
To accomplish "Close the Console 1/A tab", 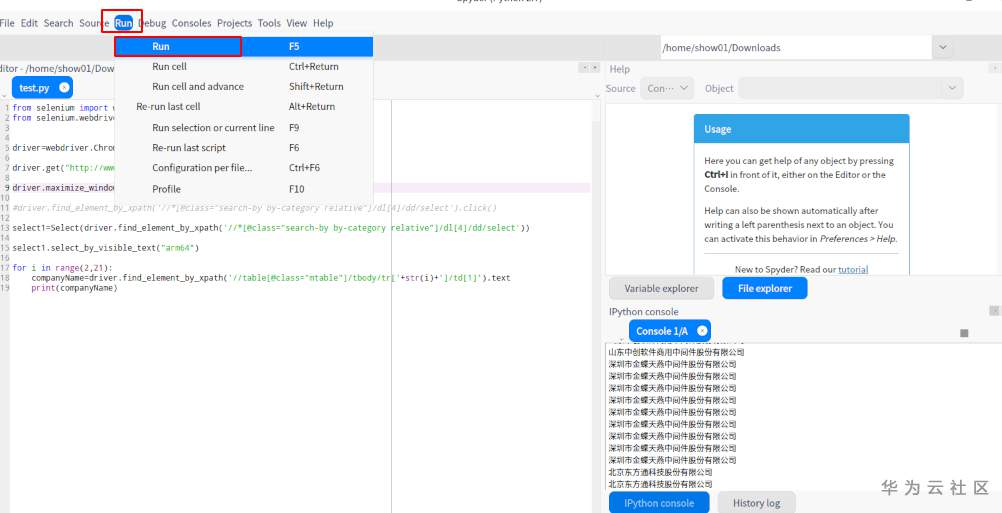I will [x=702, y=331].
